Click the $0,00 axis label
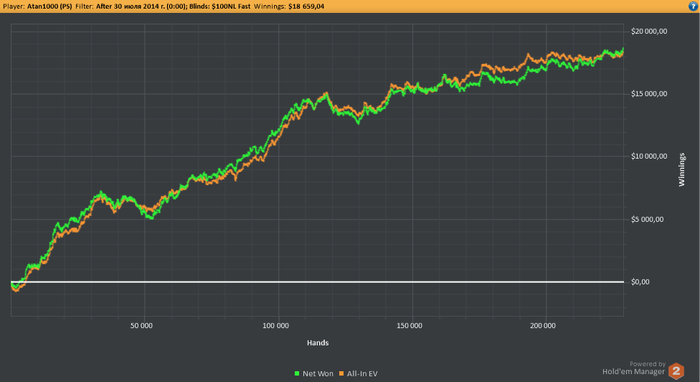This screenshot has width=700, height=382. click(640, 282)
